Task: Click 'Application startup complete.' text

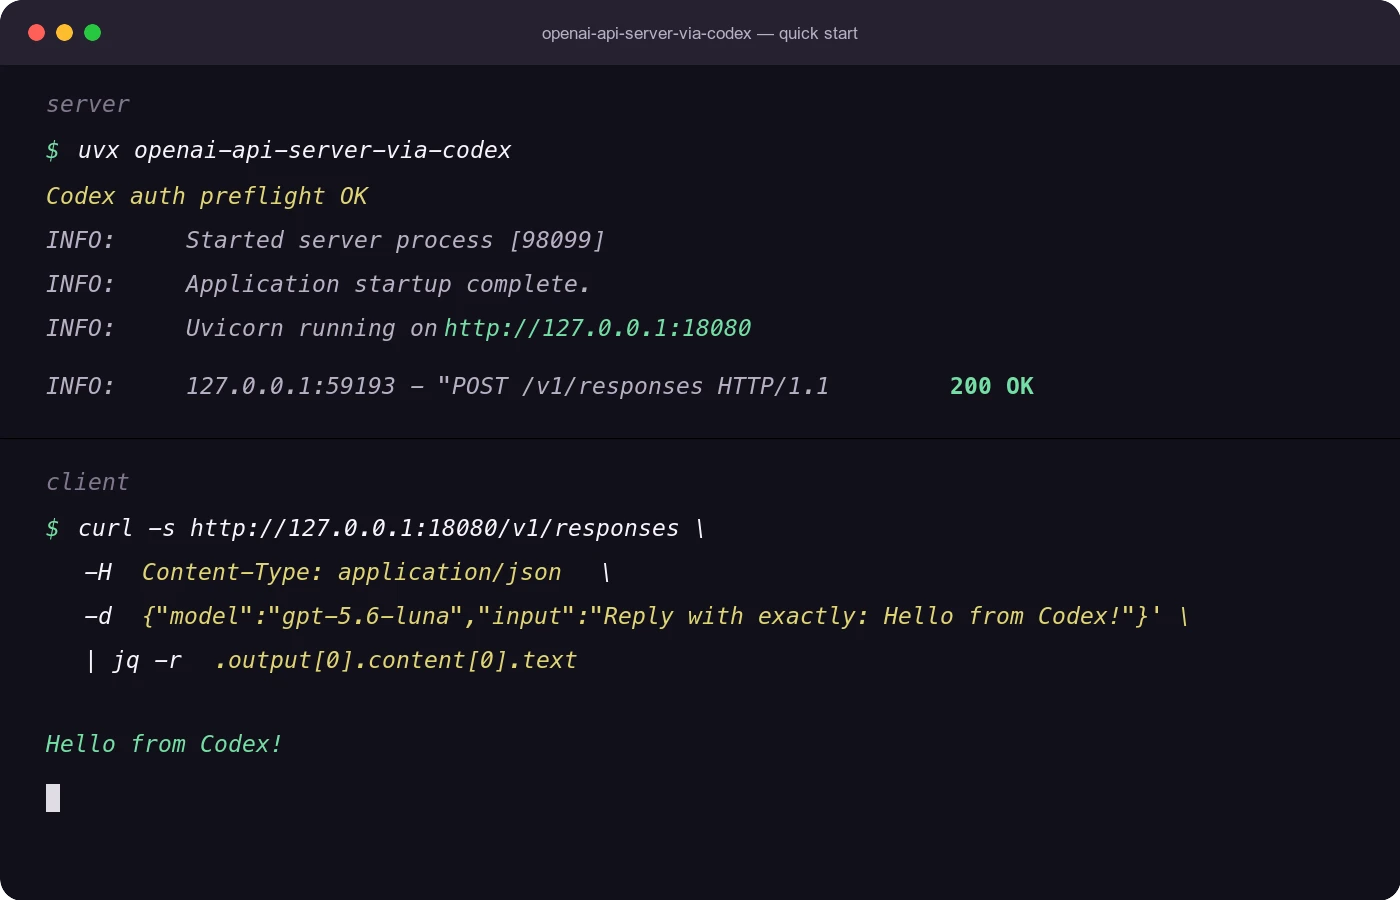Action: coord(388,284)
